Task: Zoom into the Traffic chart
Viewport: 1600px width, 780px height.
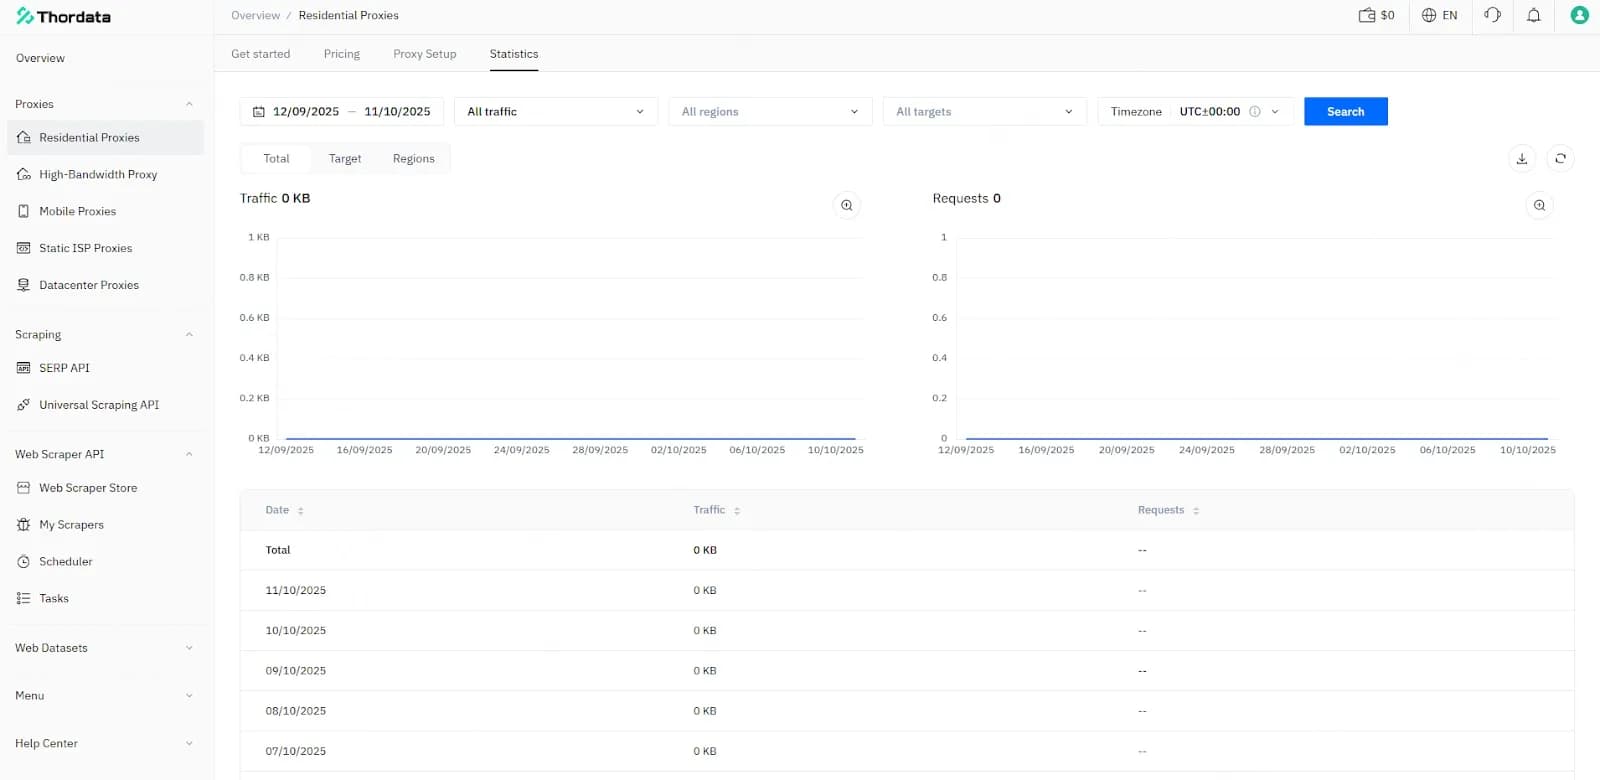Action: click(x=846, y=205)
